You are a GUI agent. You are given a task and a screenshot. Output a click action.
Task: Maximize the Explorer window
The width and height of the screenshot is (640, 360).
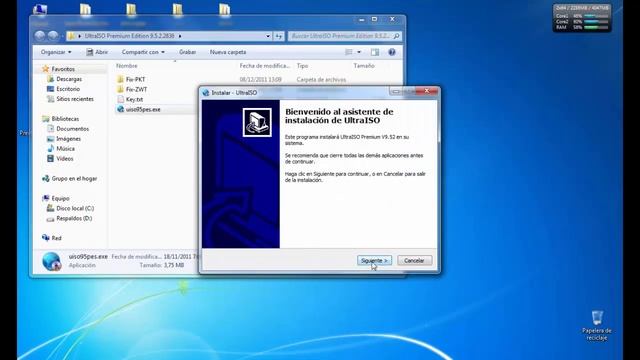point(375,19)
